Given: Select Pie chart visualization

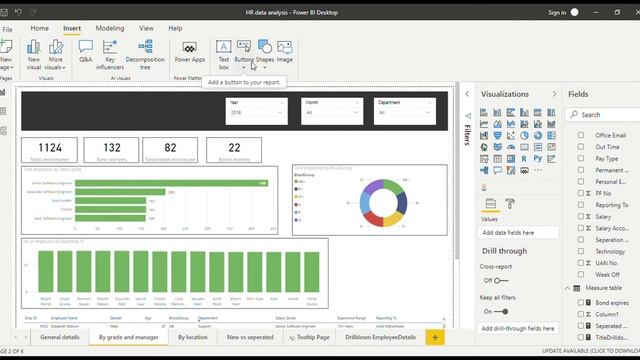Looking at the screenshot, I should [x=524, y=136].
